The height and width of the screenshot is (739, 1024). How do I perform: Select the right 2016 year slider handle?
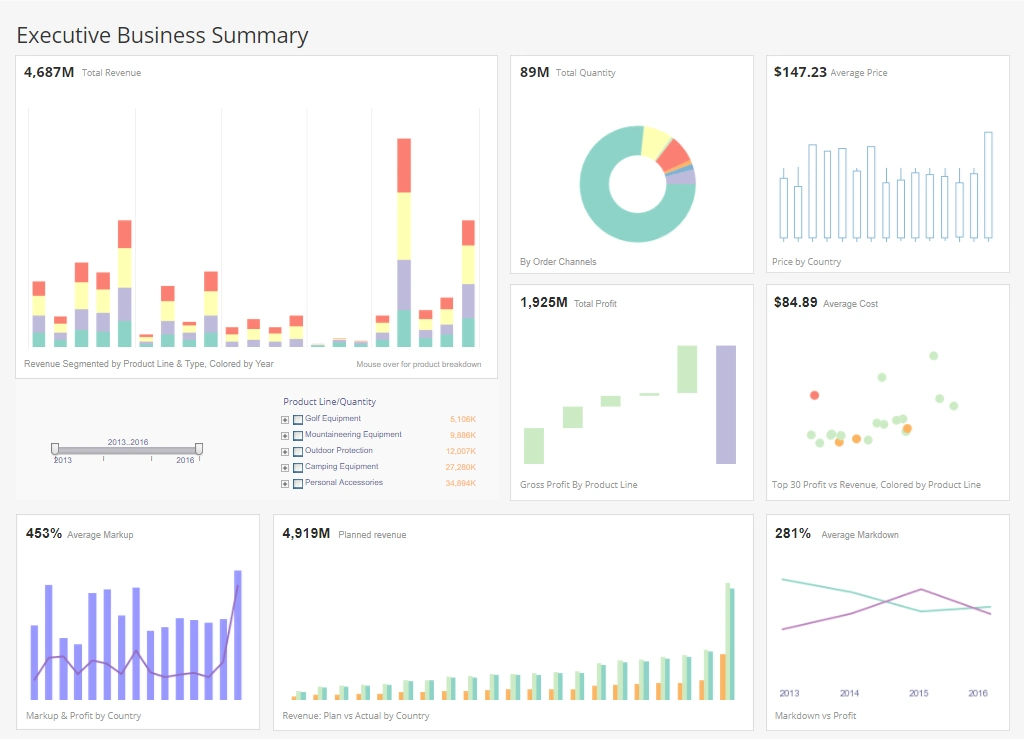pos(200,449)
